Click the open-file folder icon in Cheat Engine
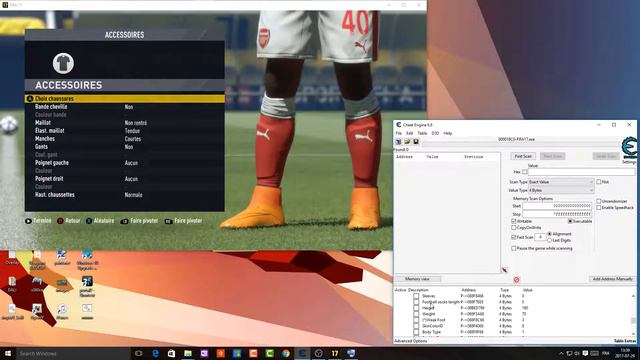Screen dimensions: 640x360 click(407, 142)
